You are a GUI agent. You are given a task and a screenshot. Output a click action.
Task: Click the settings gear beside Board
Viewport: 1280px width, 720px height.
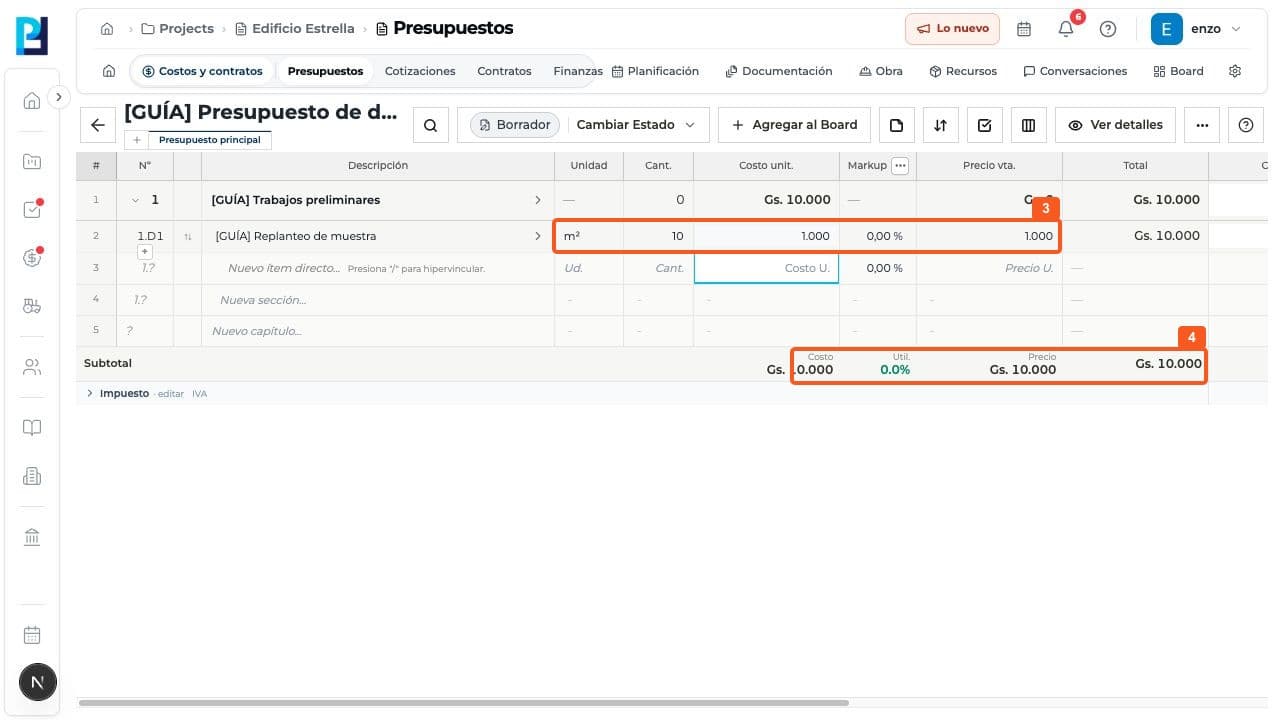tap(1235, 71)
